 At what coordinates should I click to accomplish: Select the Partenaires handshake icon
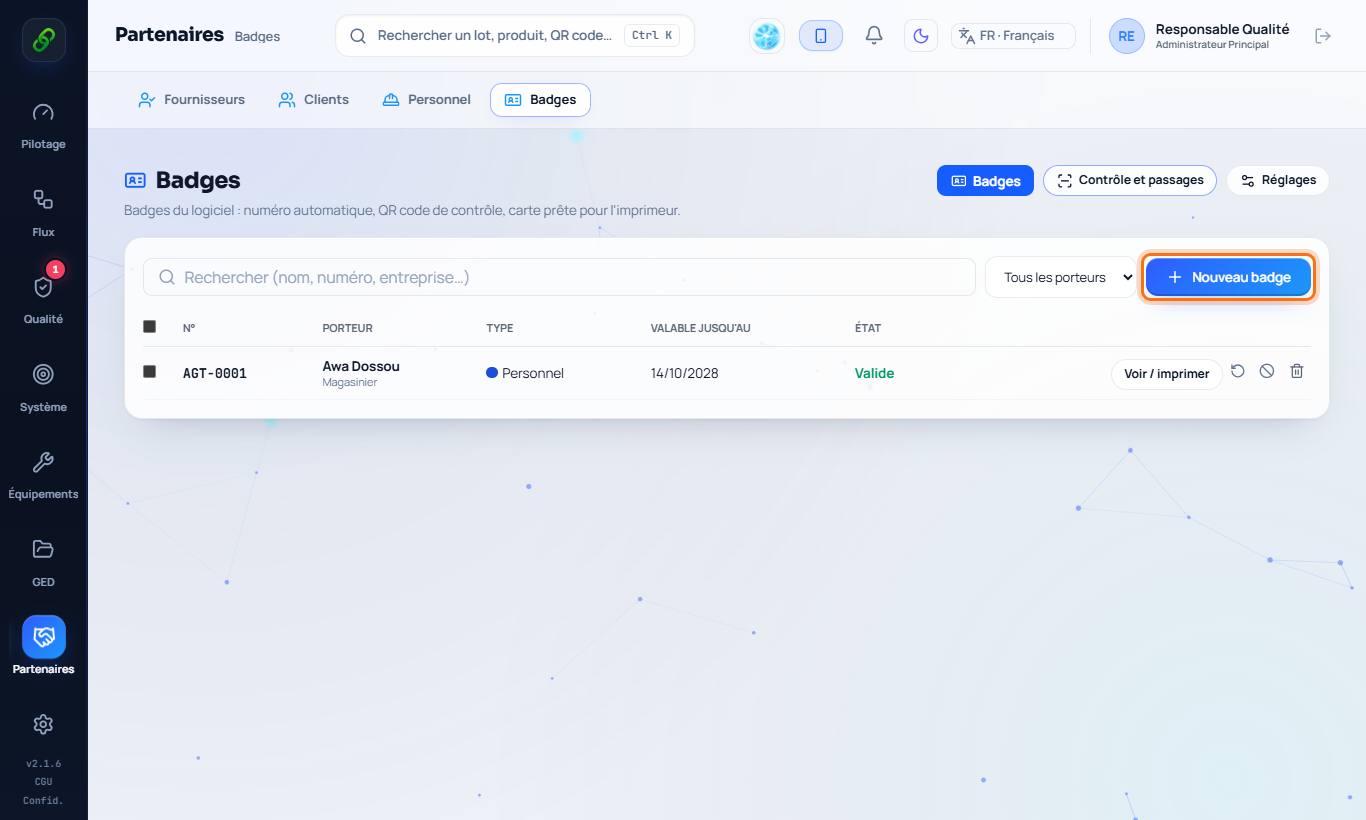[x=44, y=636]
